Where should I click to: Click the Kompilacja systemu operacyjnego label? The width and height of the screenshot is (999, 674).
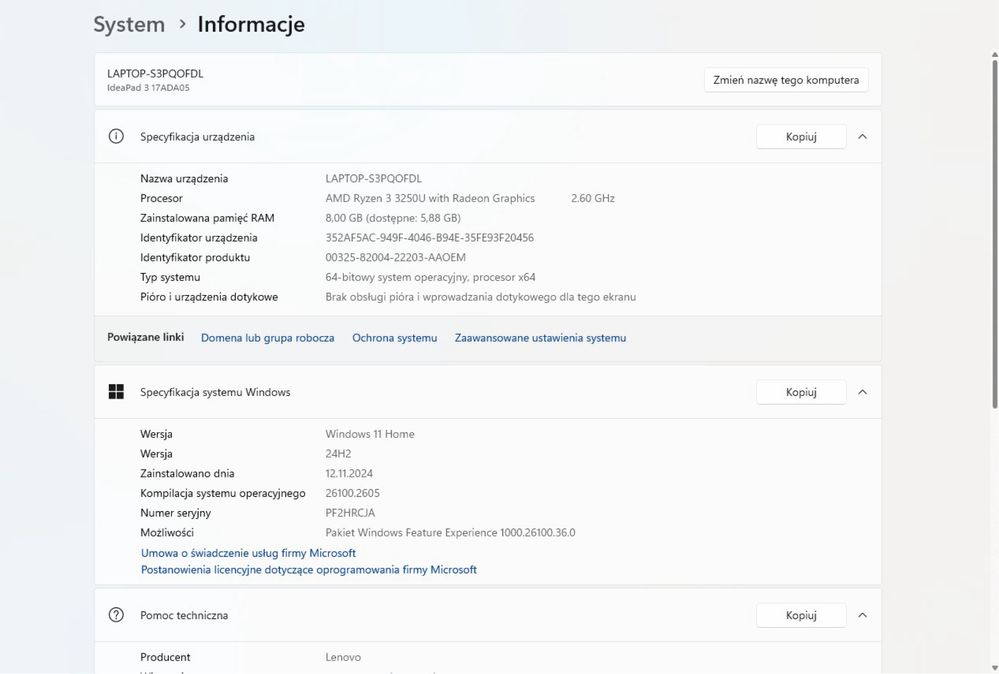coord(222,493)
